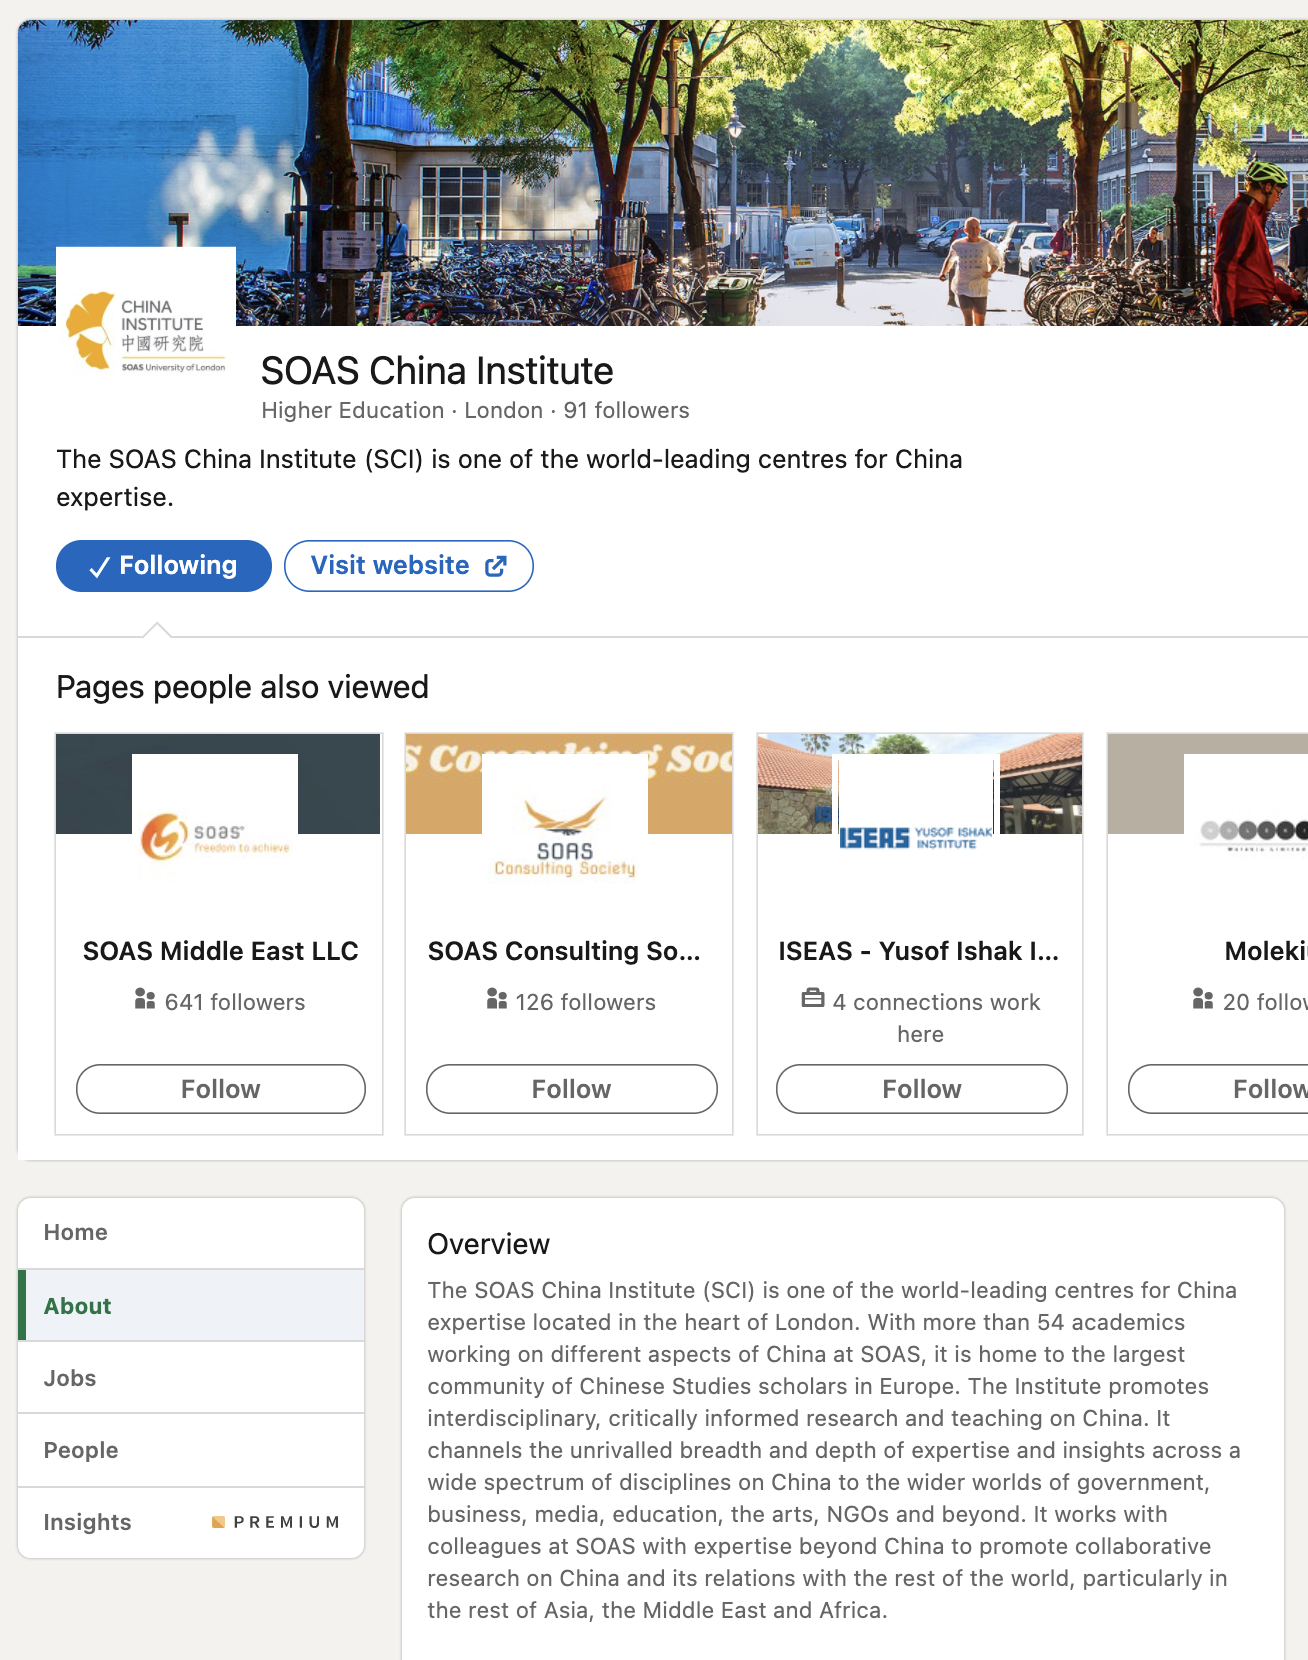This screenshot has width=1308, height=1660.
Task: Follow ISEAS - Yusof Ishak Institute
Action: point(922,1089)
